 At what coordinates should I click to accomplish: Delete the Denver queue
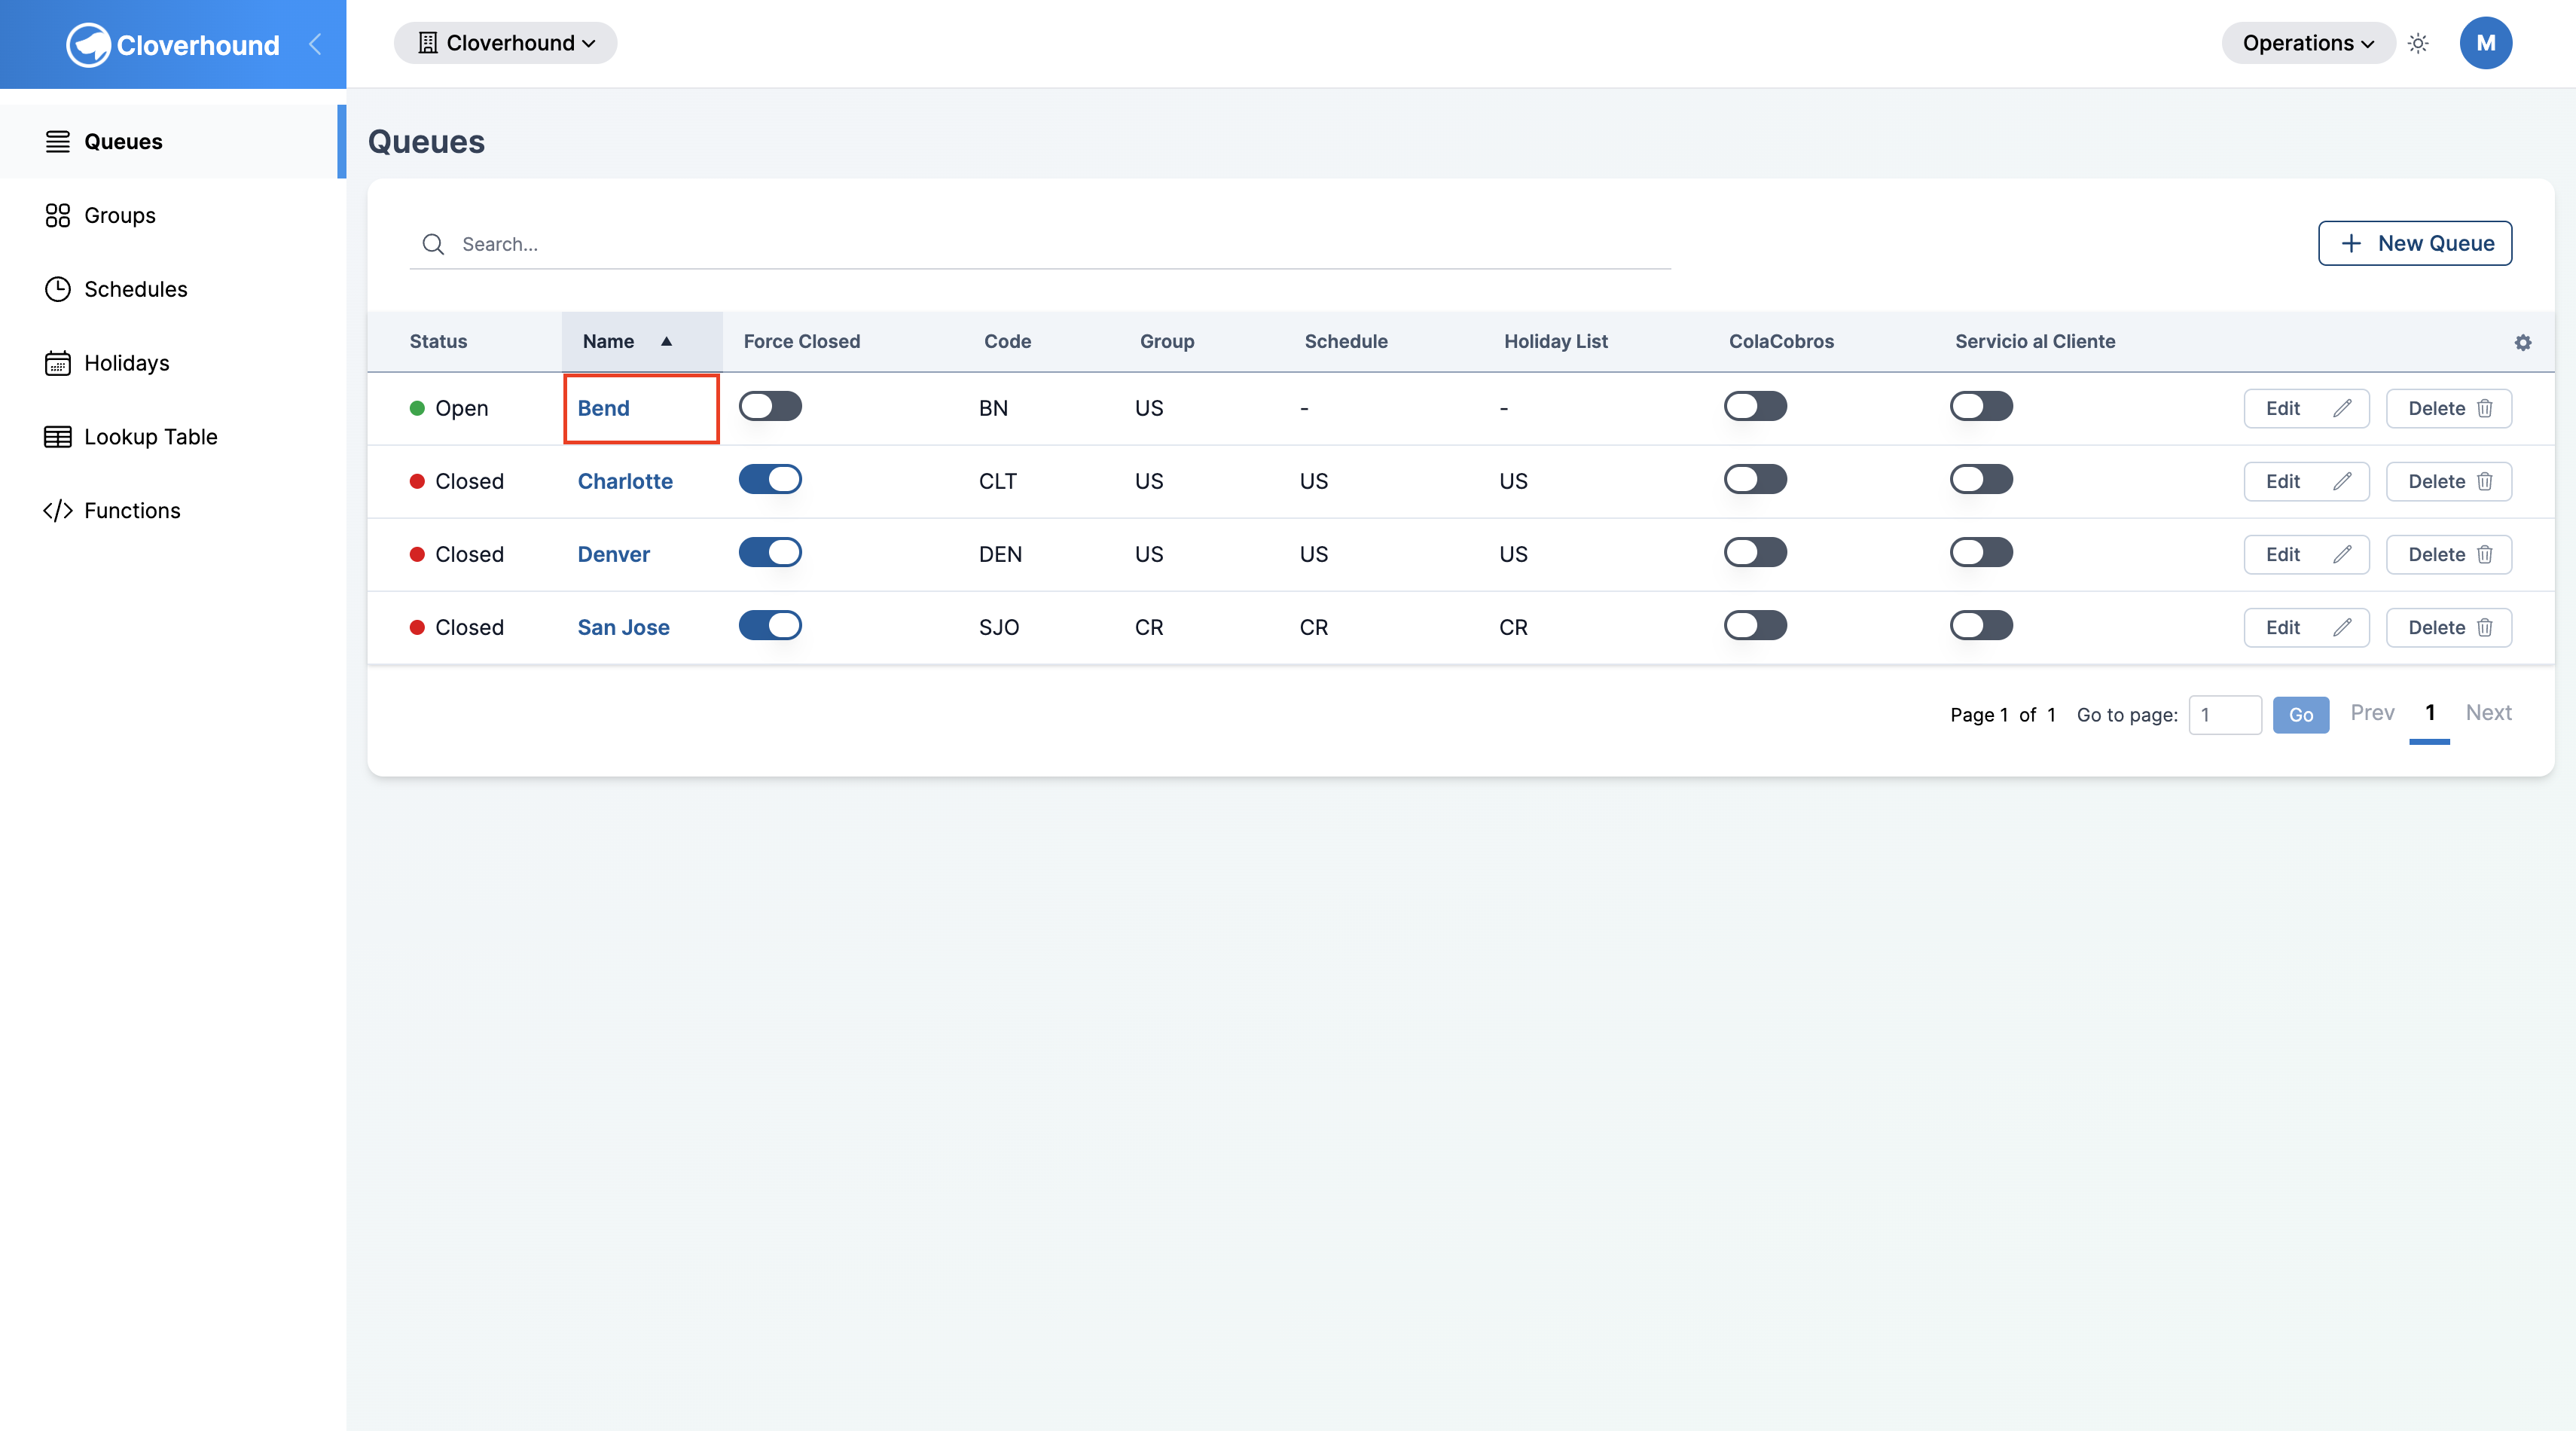pyautogui.click(x=2449, y=554)
